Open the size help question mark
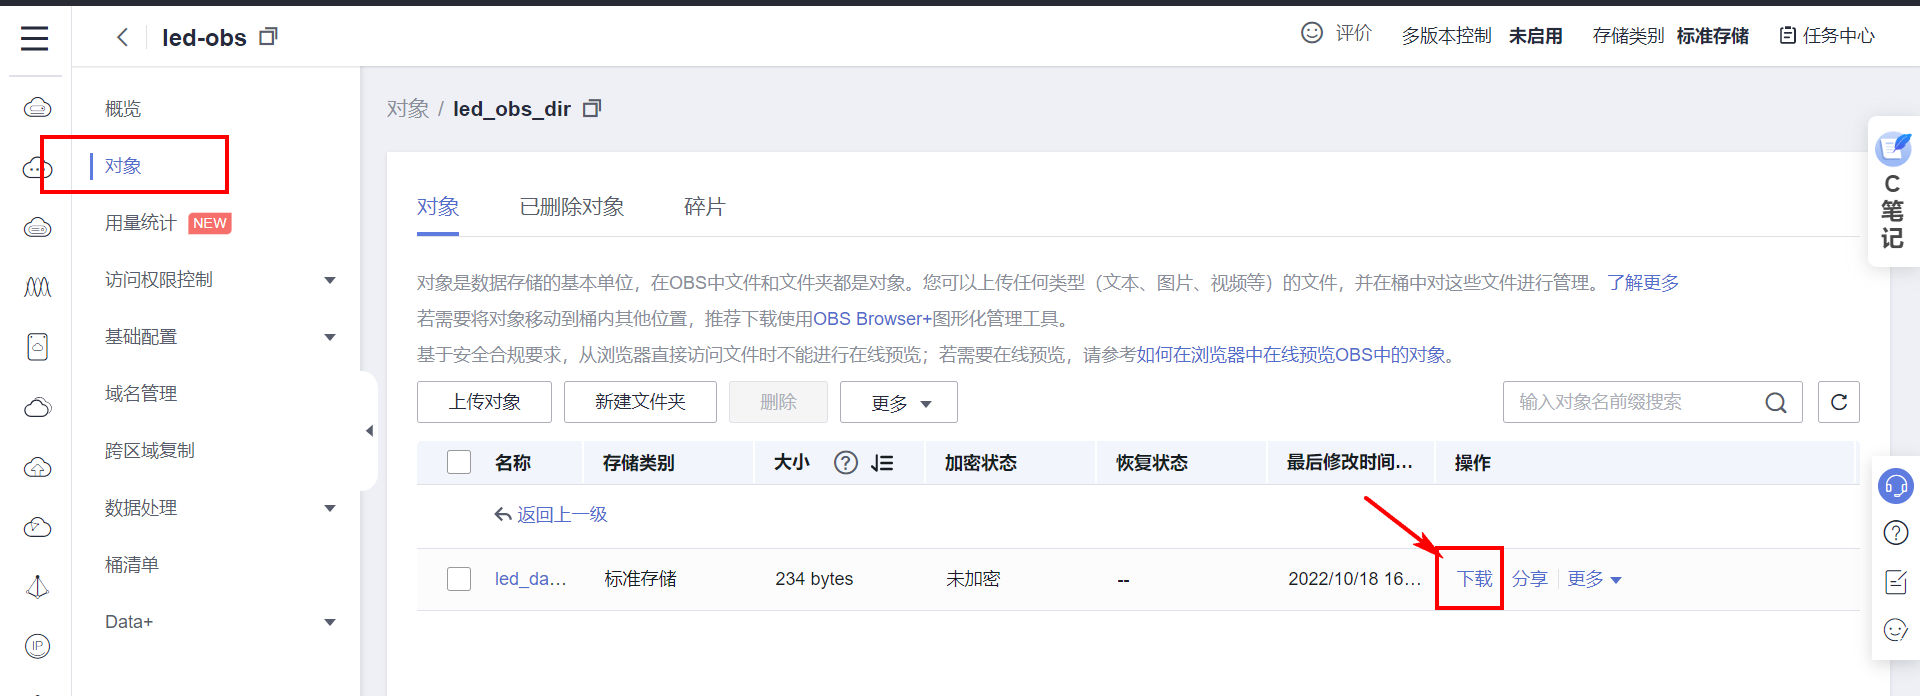The width and height of the screenshot is (1920, 696). (846, 462)
